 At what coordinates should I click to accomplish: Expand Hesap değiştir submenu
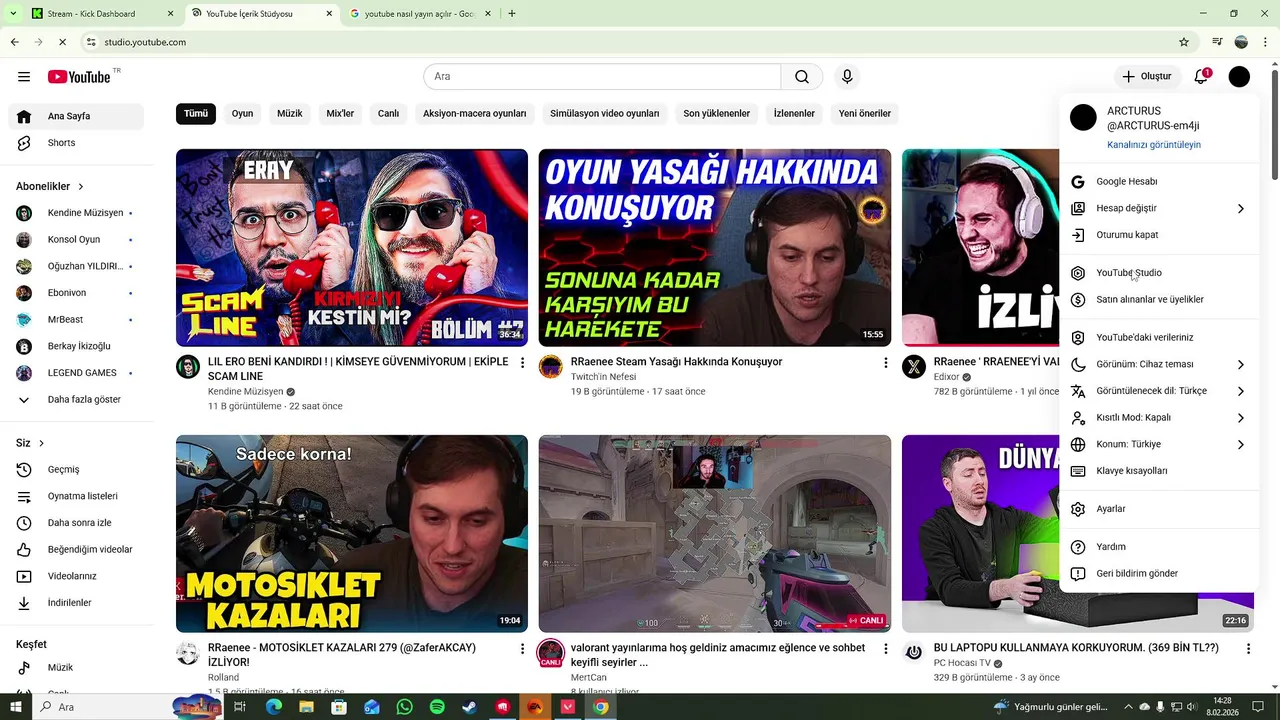1159,209
